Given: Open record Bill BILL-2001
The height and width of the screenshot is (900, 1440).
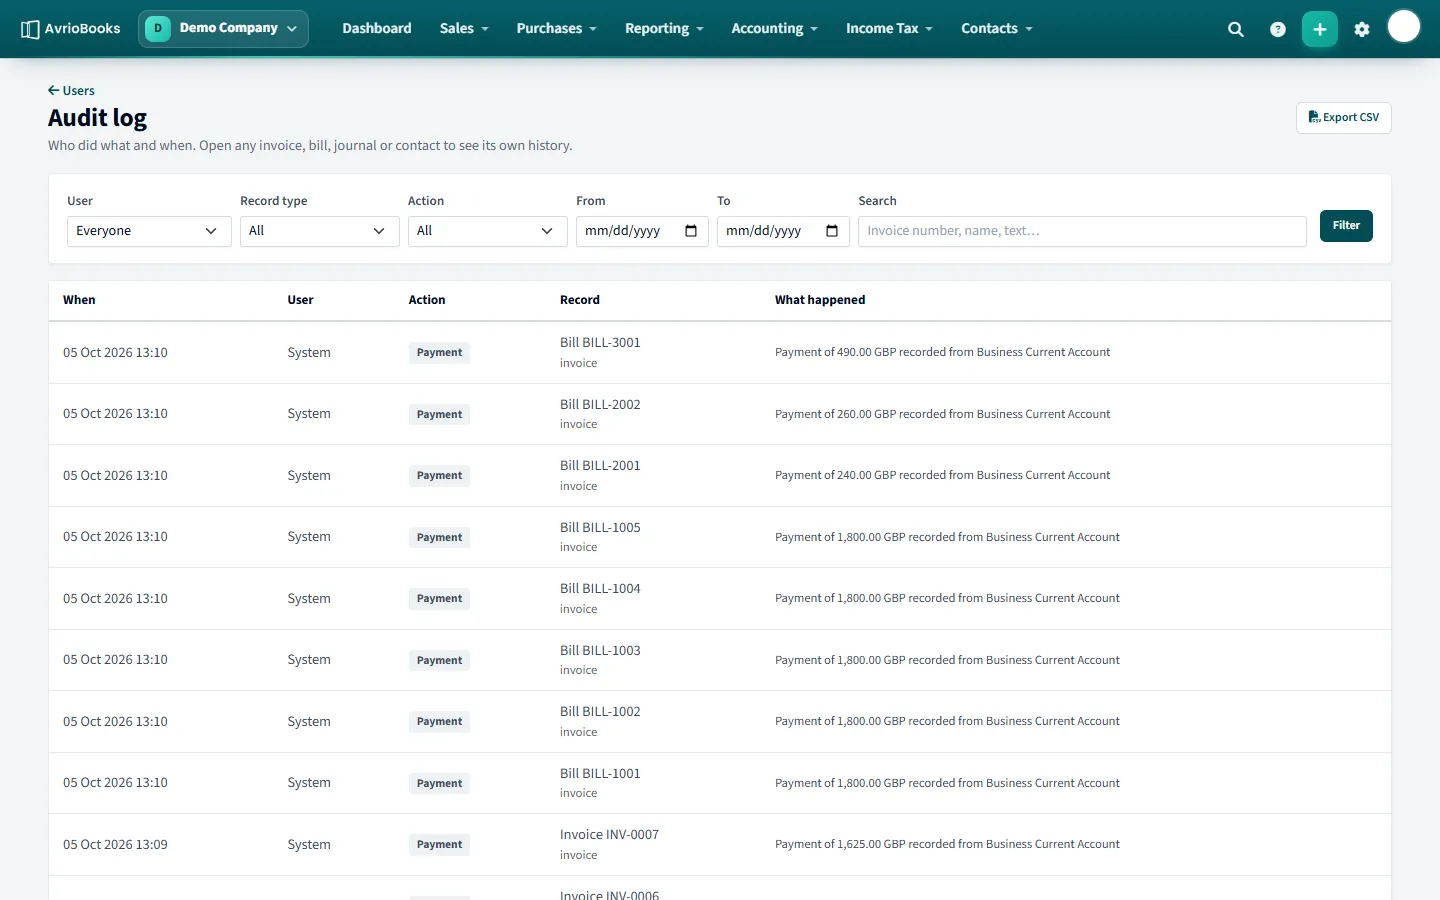Looking at the screenshot, I should (600, 465).
